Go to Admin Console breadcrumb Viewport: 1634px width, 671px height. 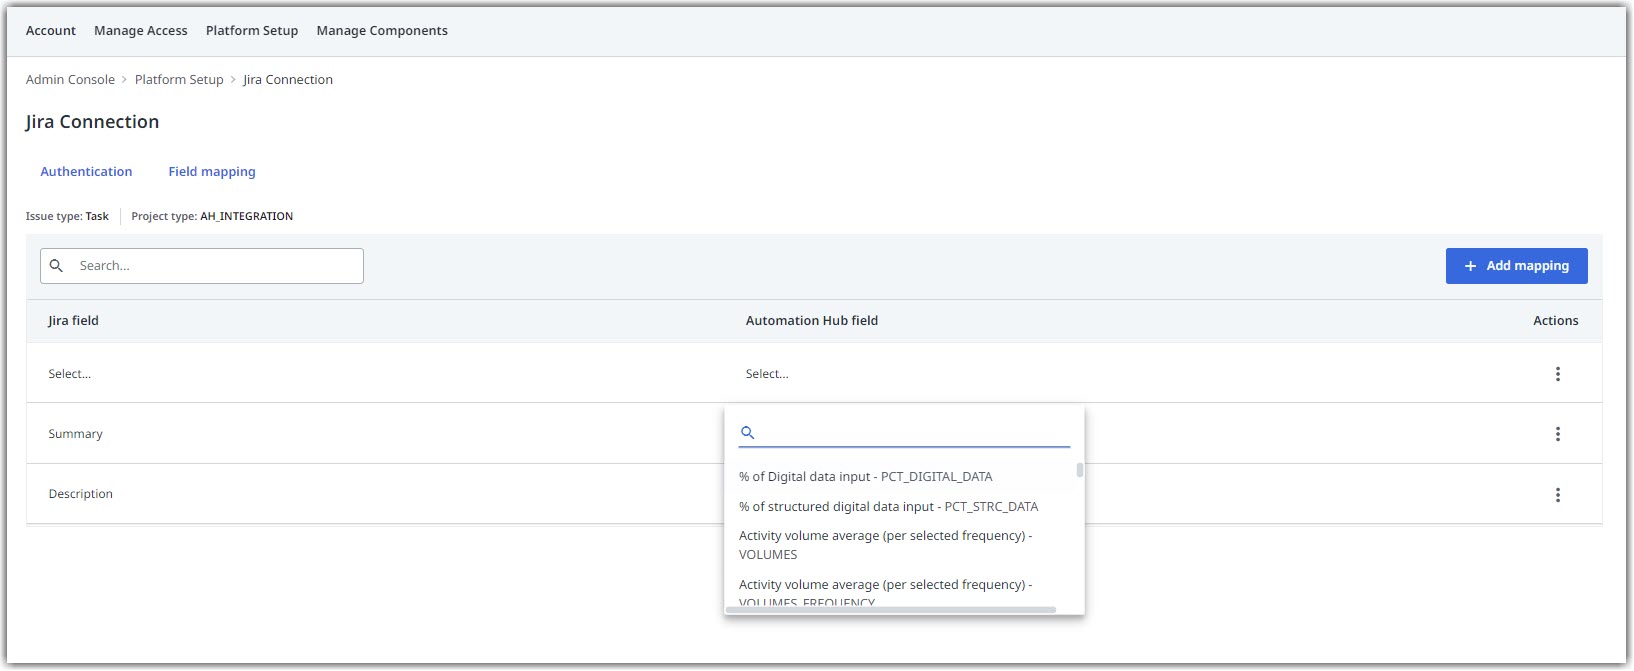tap(70, 80)
